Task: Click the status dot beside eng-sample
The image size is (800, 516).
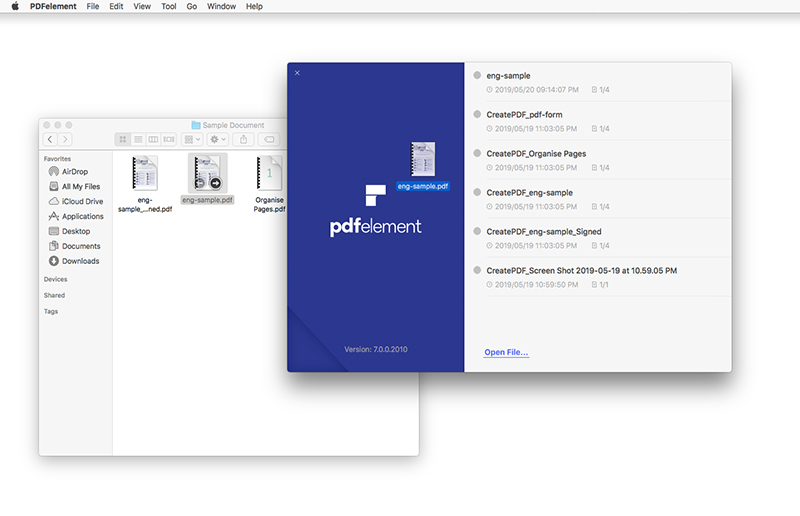Action: click(x=477, y=75)
